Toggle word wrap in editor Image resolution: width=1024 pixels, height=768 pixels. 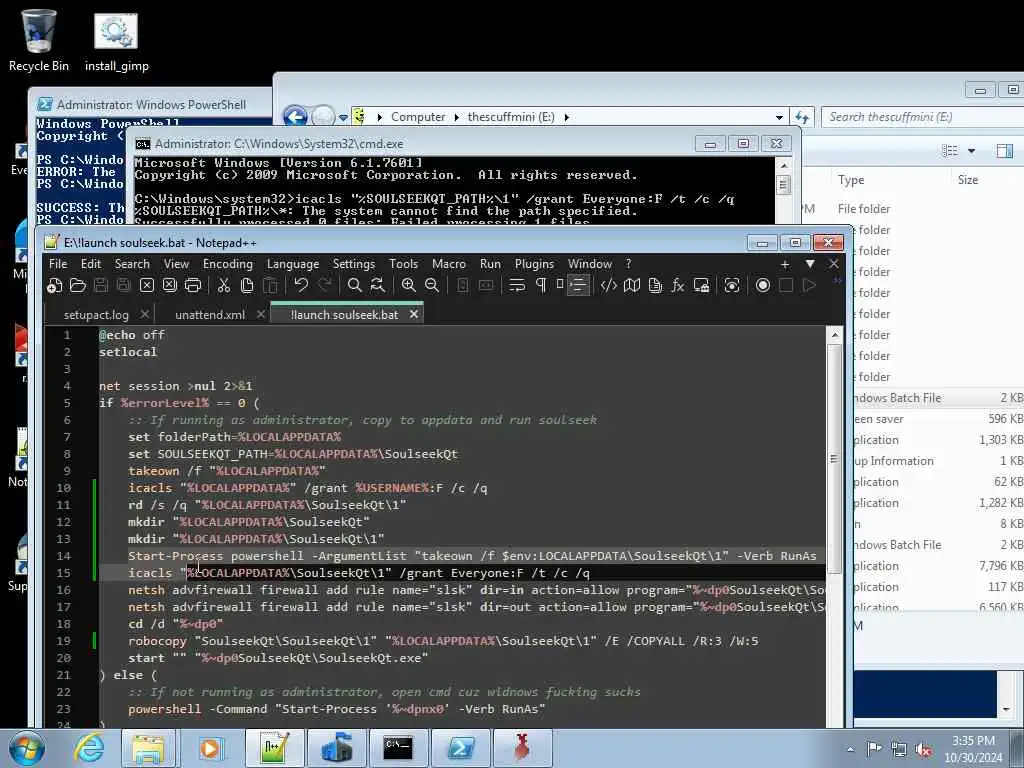coord(517,285)
